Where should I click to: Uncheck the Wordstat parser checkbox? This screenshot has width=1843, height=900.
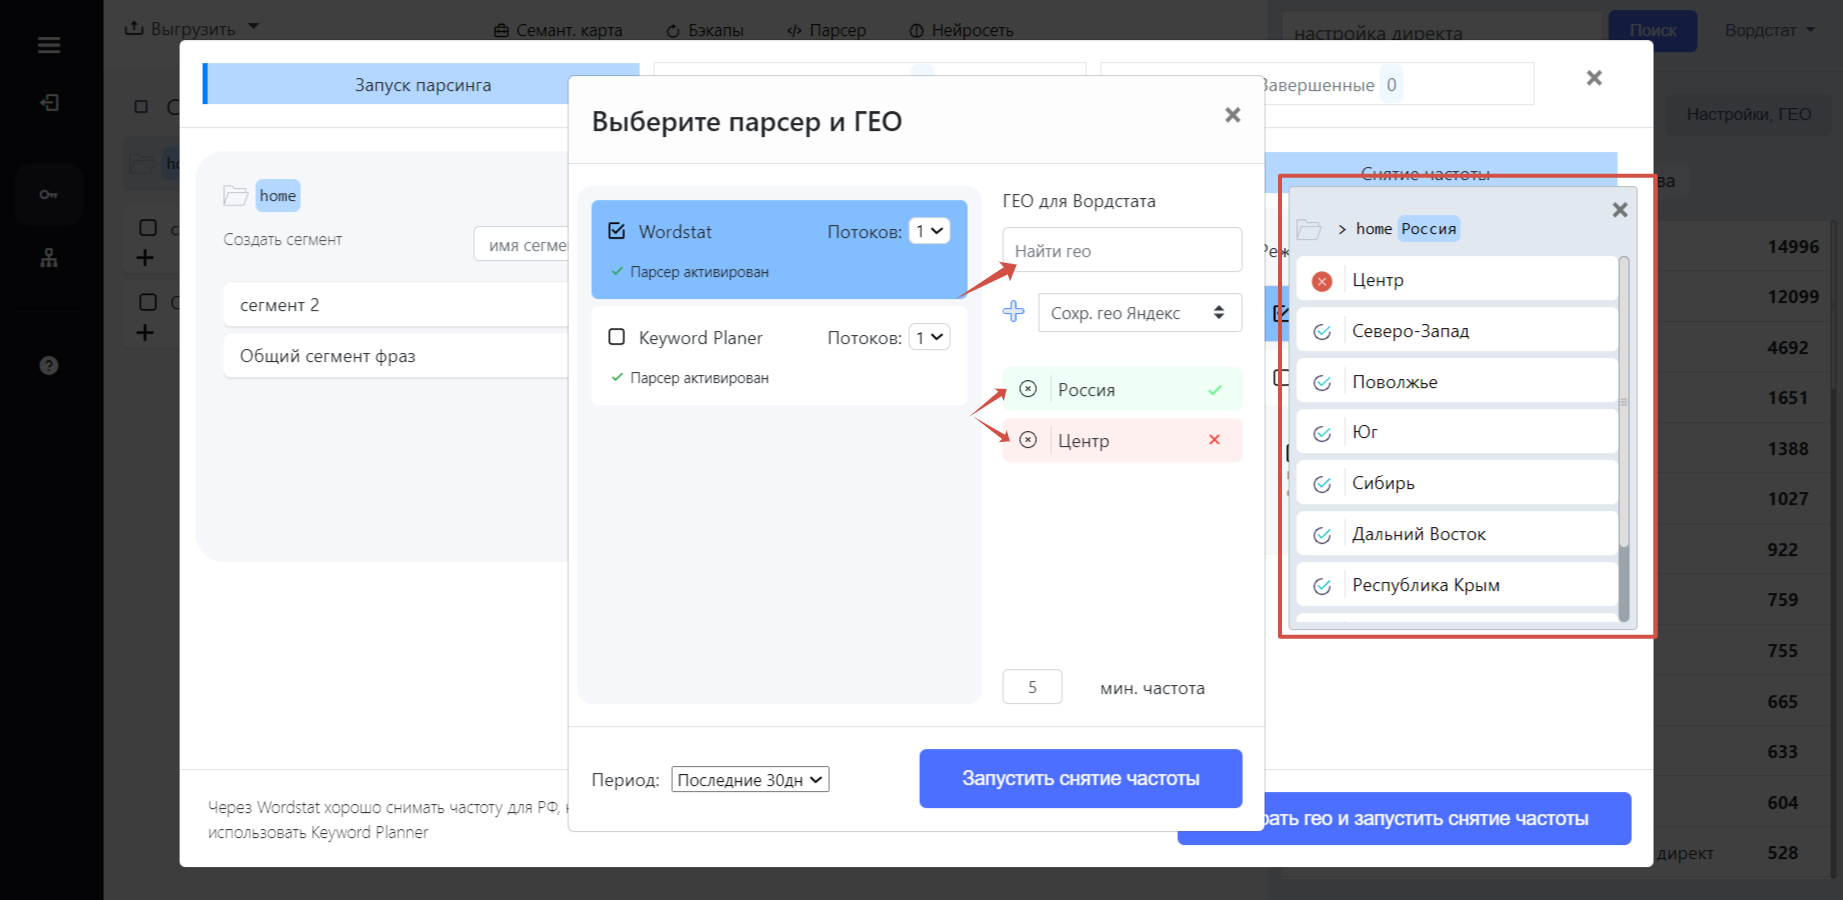tap(617, 231)
